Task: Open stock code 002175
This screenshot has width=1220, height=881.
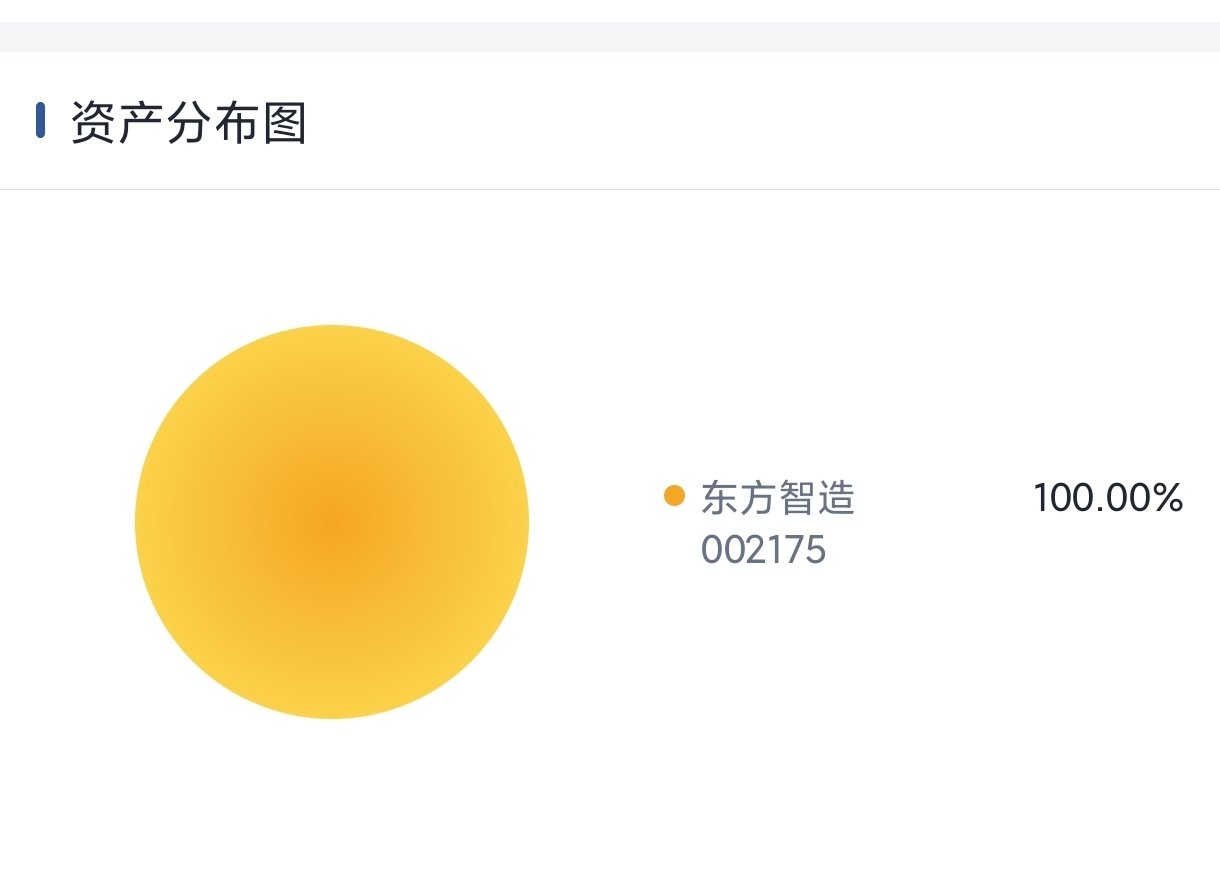Action: [763, 549]
